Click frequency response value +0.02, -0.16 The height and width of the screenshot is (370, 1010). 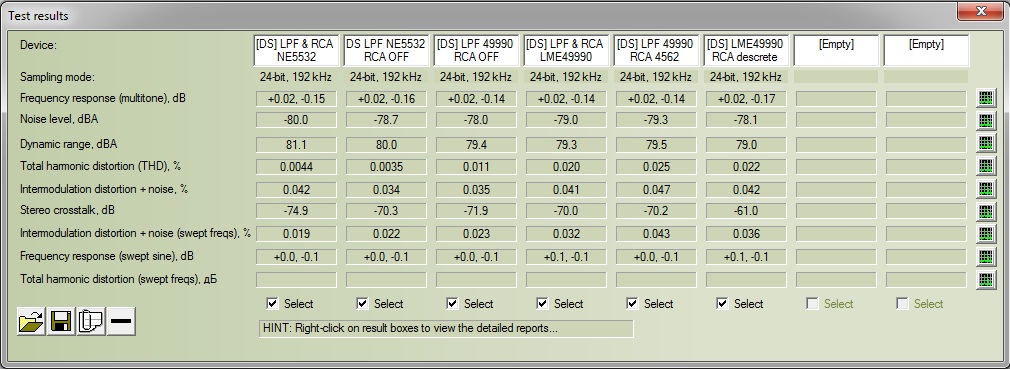pyautogui.click(x=386, y=99)
